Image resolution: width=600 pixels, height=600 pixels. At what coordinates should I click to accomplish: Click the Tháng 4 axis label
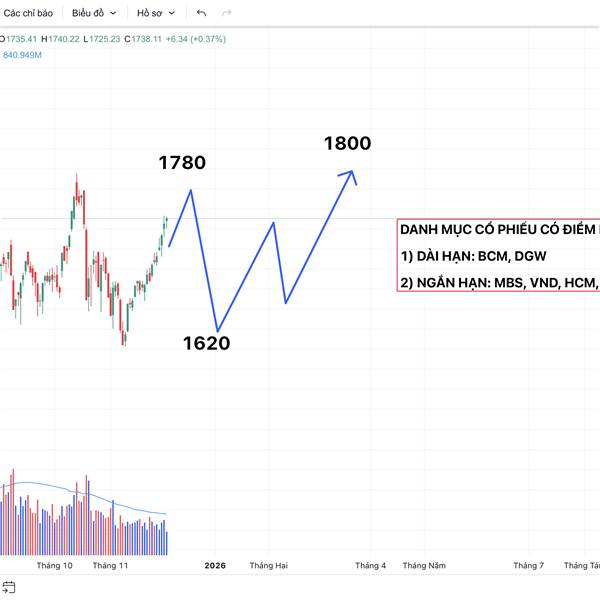pos(370,565)
